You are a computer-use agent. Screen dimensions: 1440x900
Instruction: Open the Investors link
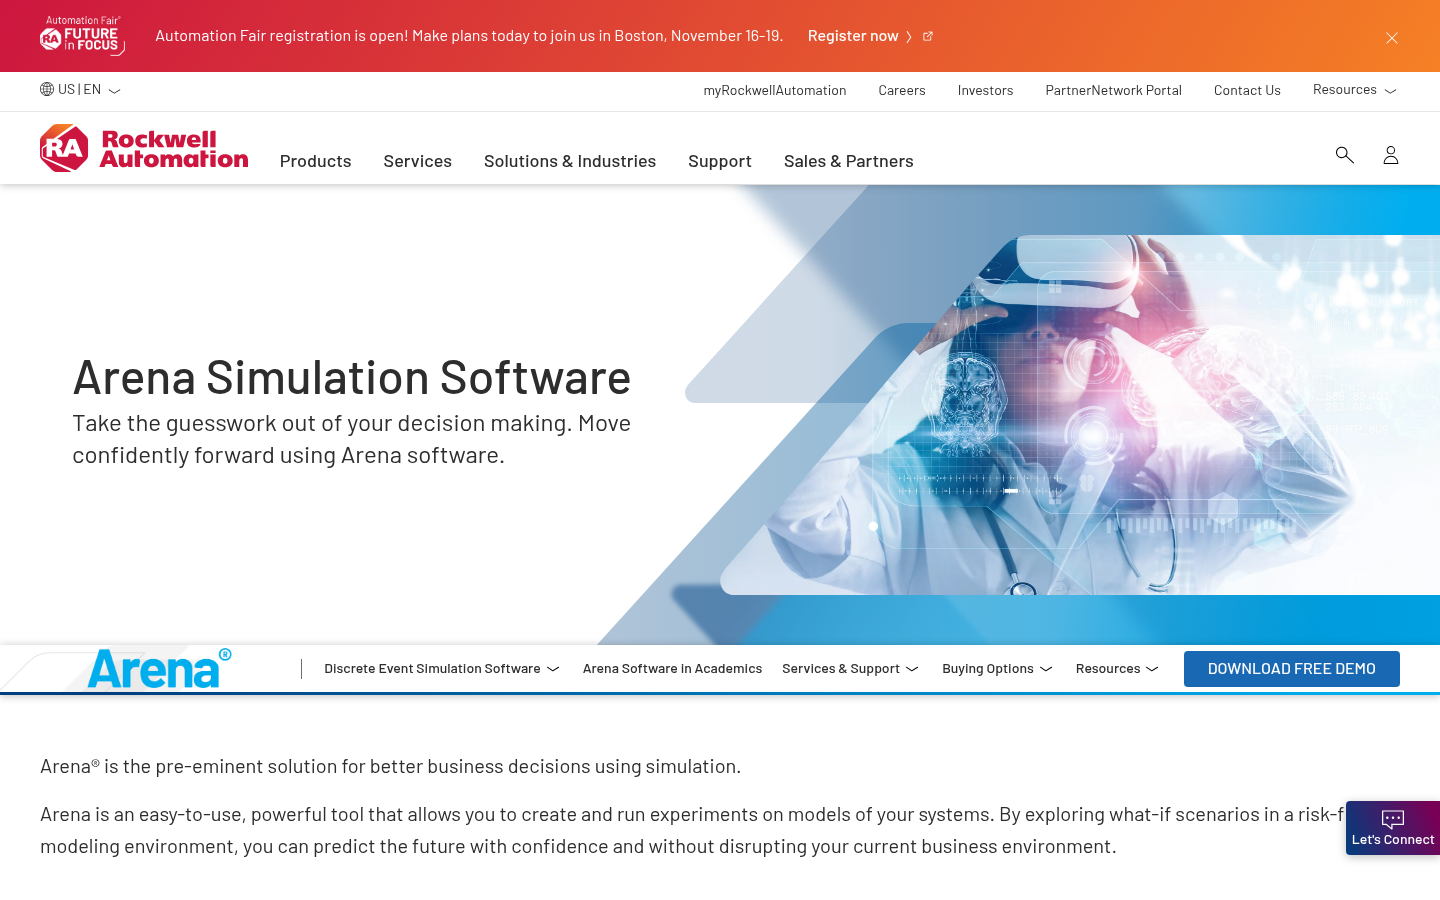point(986,90)
